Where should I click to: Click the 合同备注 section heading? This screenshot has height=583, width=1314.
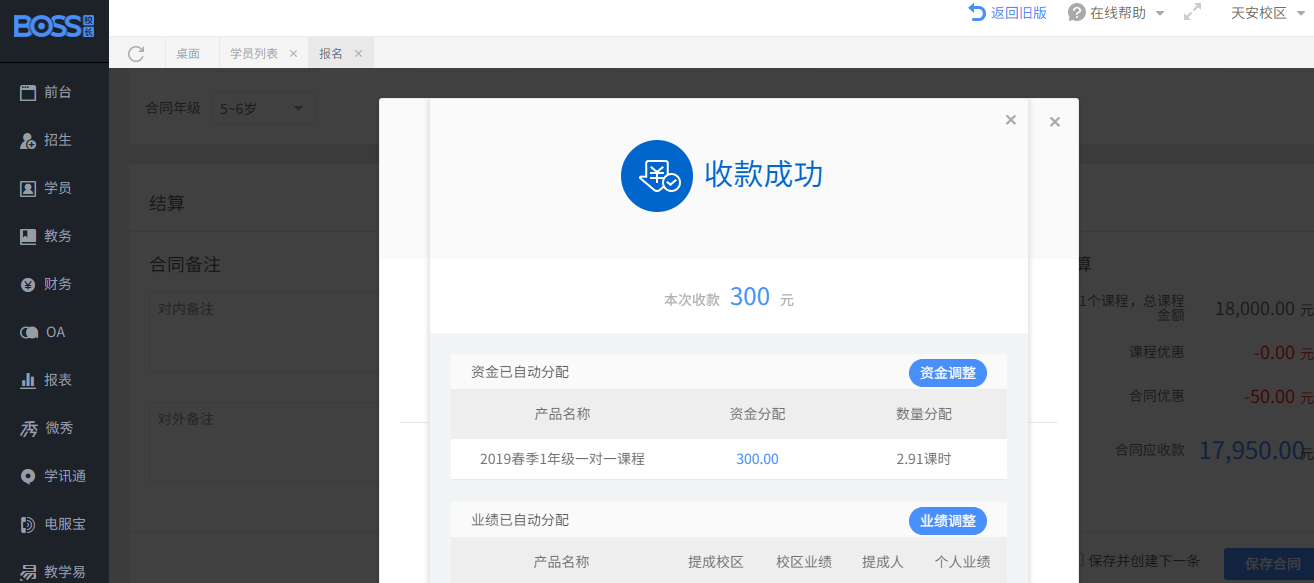point(185,265)
